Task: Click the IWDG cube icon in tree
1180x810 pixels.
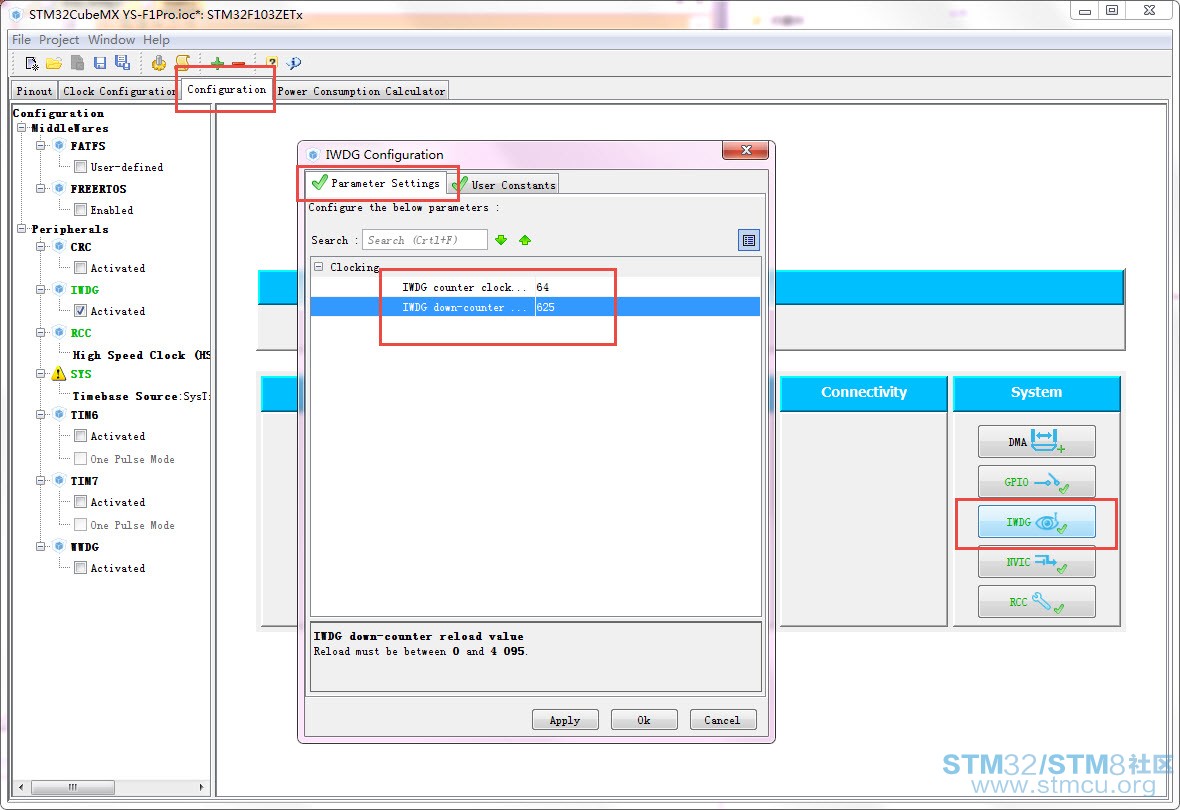Action: coord(59,289)
